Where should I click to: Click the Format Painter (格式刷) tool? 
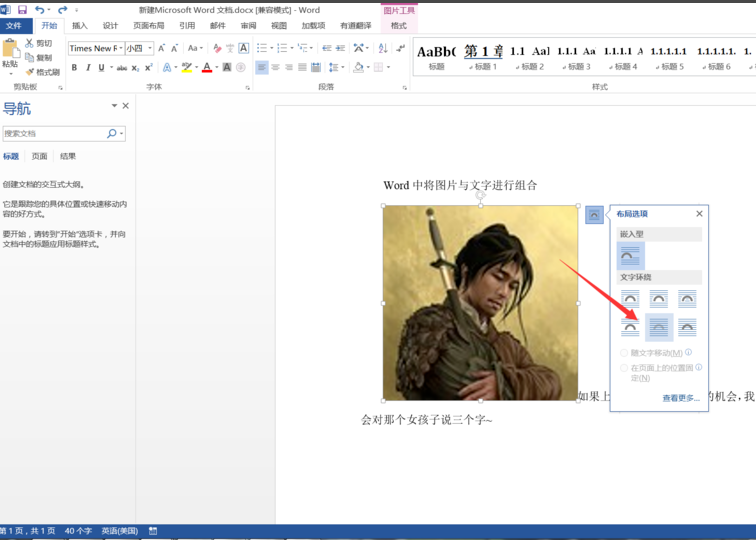(42, 72)
